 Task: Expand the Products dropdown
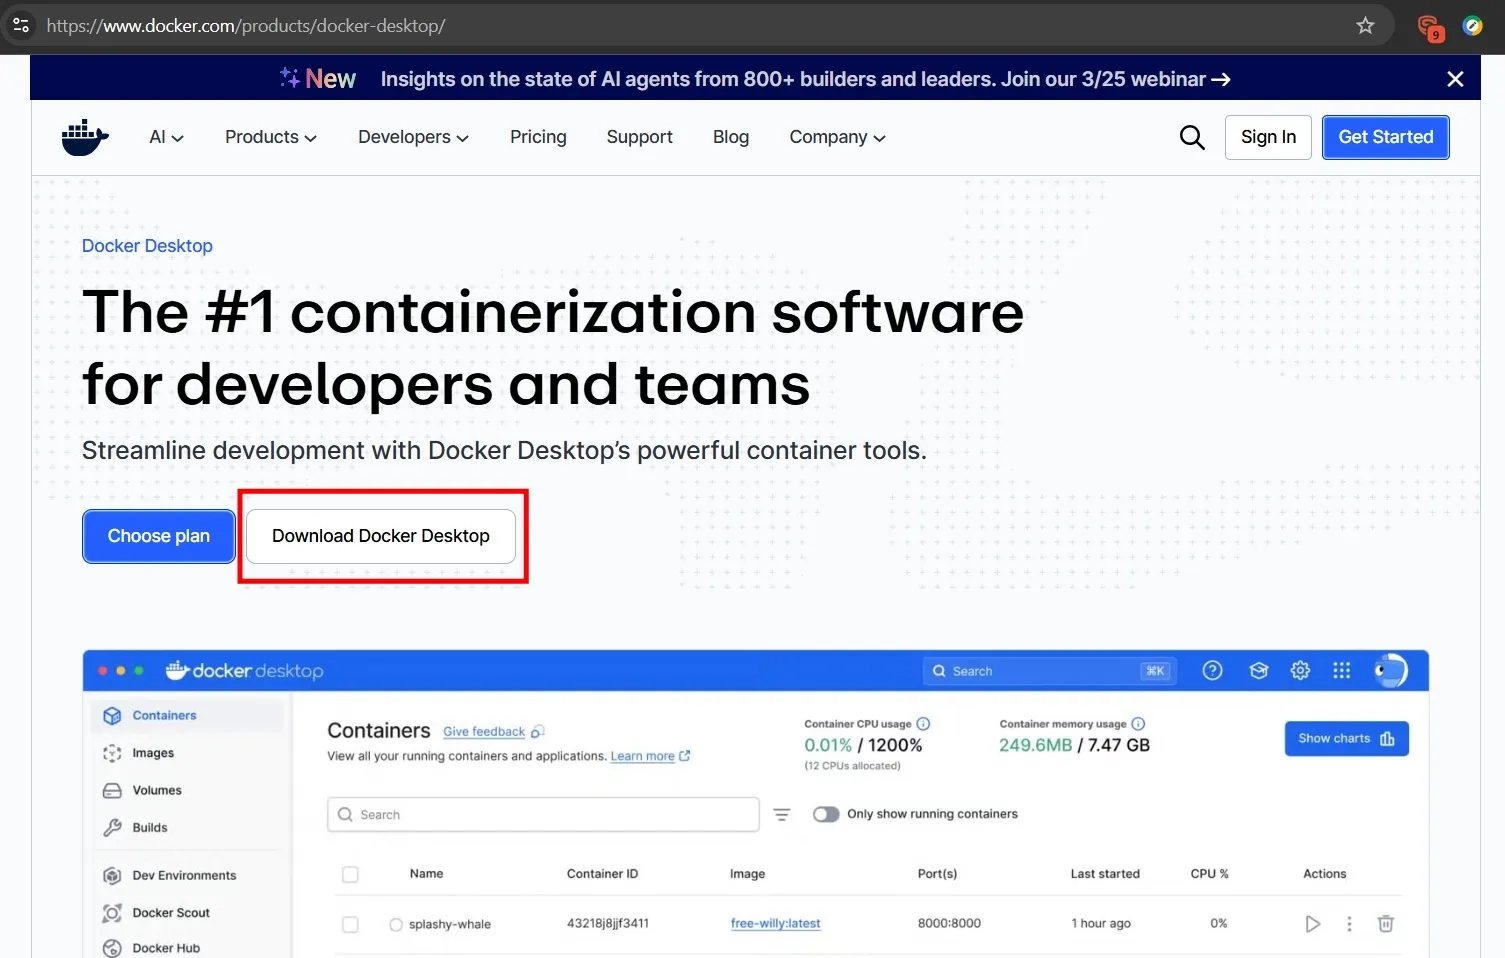tap(269, 137)
